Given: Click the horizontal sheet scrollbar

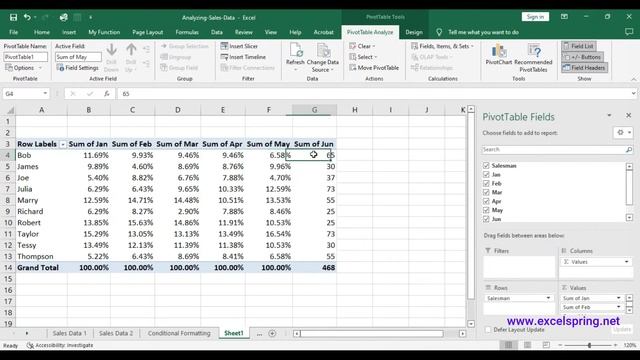Looking at the screenshot, I should tap(371, 334).
